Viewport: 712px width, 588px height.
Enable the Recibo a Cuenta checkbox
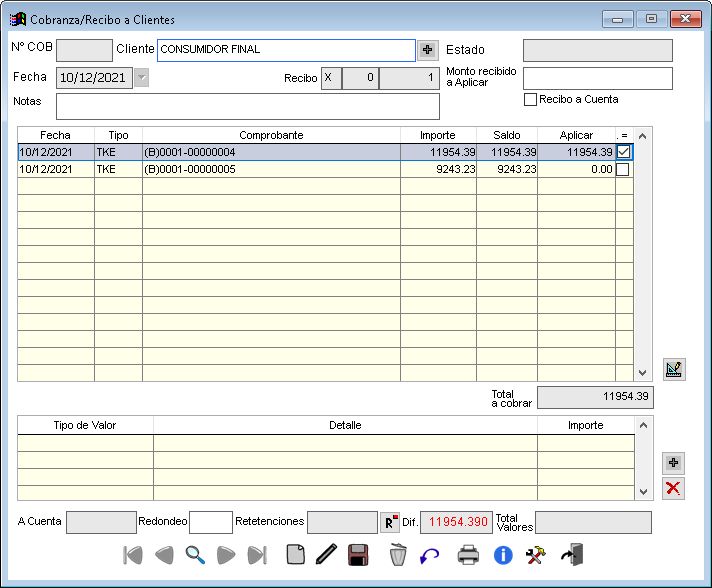531,99
